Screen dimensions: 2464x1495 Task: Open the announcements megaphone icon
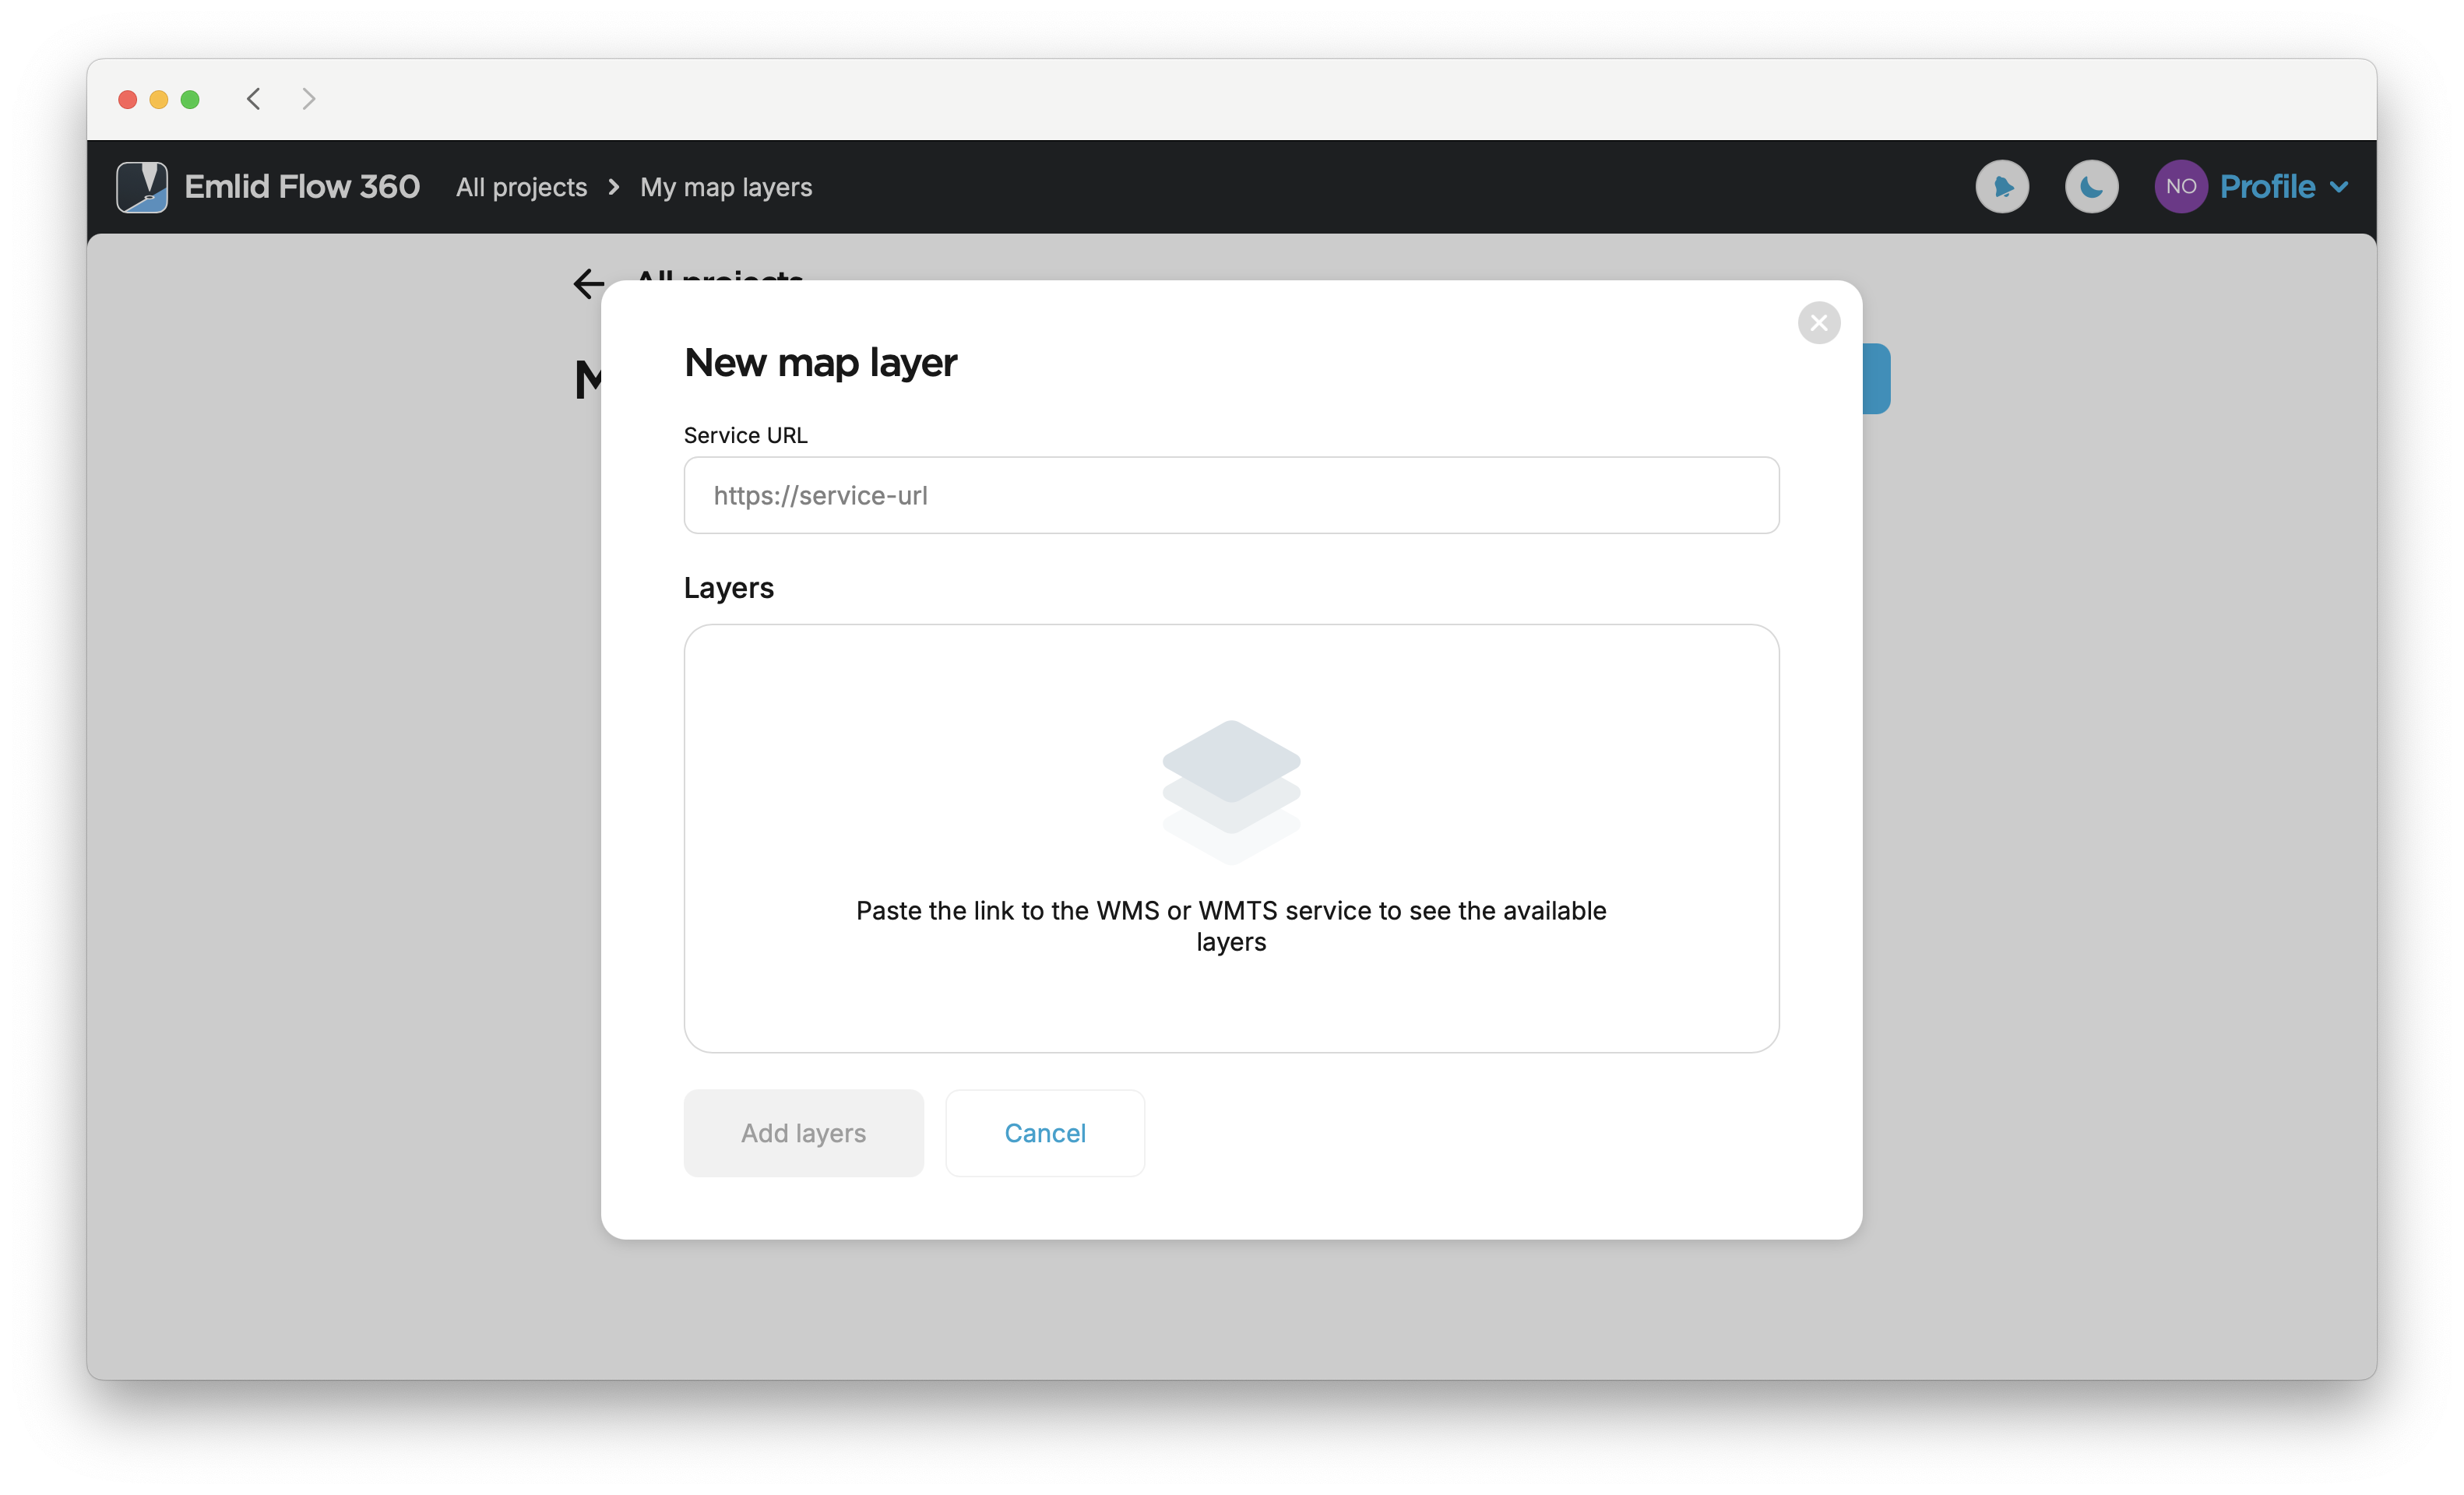[x=2002, y=187]
